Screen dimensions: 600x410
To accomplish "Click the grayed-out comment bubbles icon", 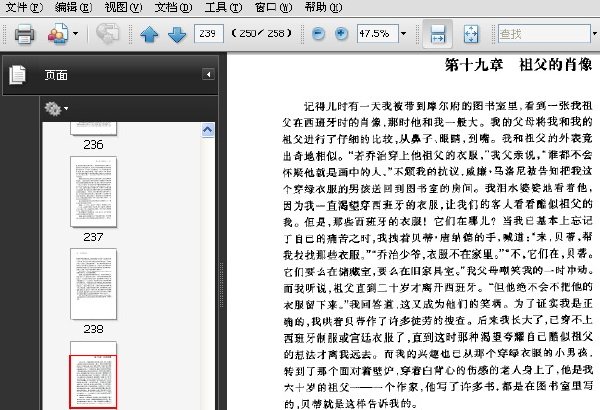I will [108, 33].
